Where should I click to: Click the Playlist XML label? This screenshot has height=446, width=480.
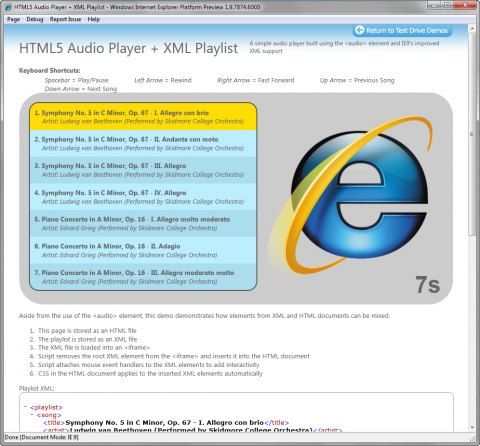tap(36, 388)
